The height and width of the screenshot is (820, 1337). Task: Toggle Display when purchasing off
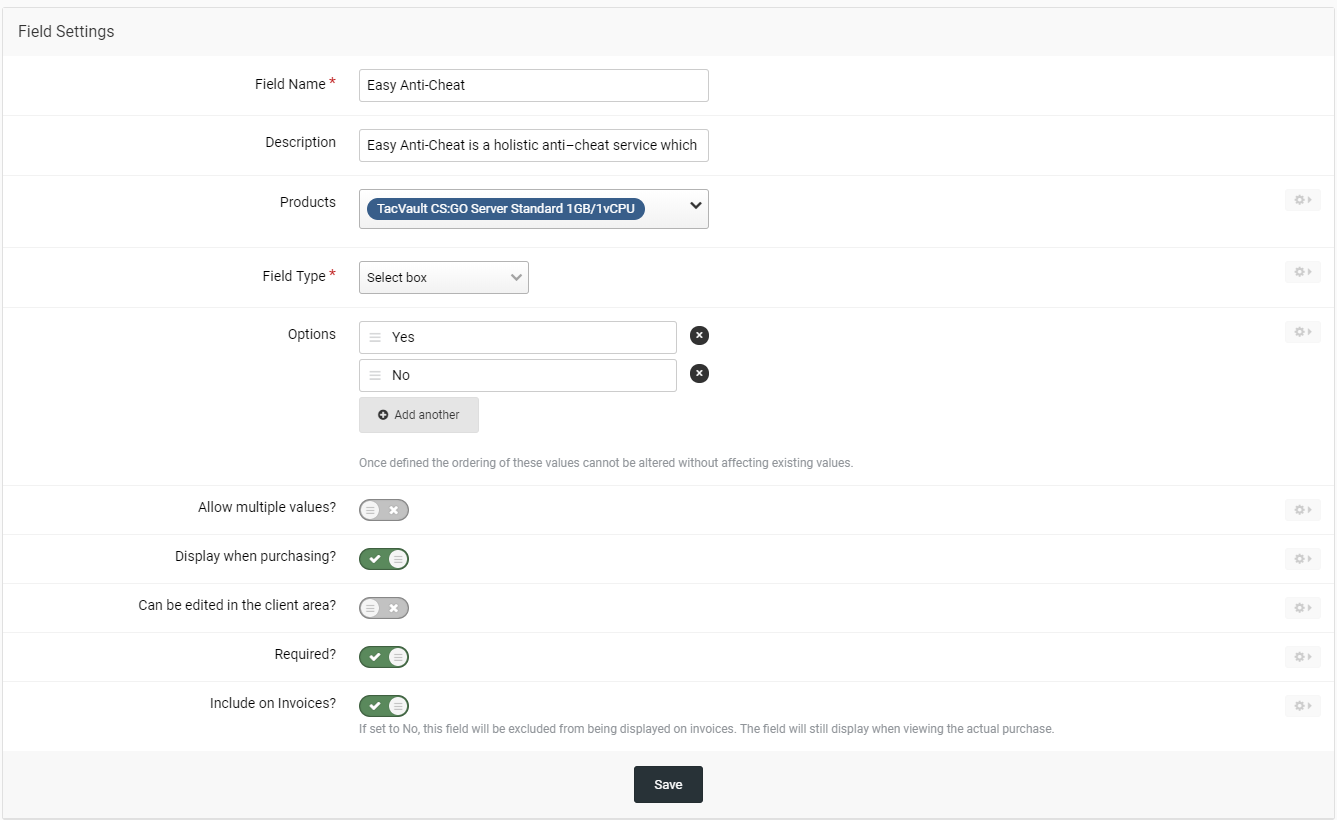click(384, 559)
